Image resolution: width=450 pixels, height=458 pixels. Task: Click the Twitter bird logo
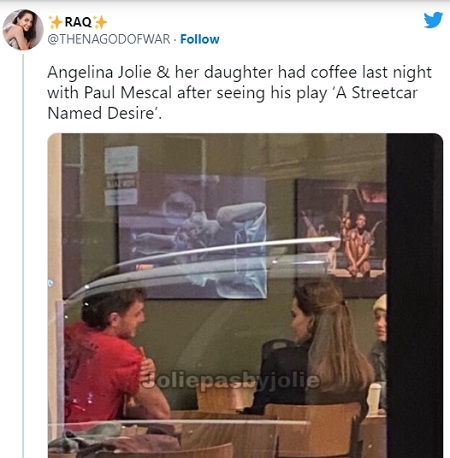tap(433, 20)
